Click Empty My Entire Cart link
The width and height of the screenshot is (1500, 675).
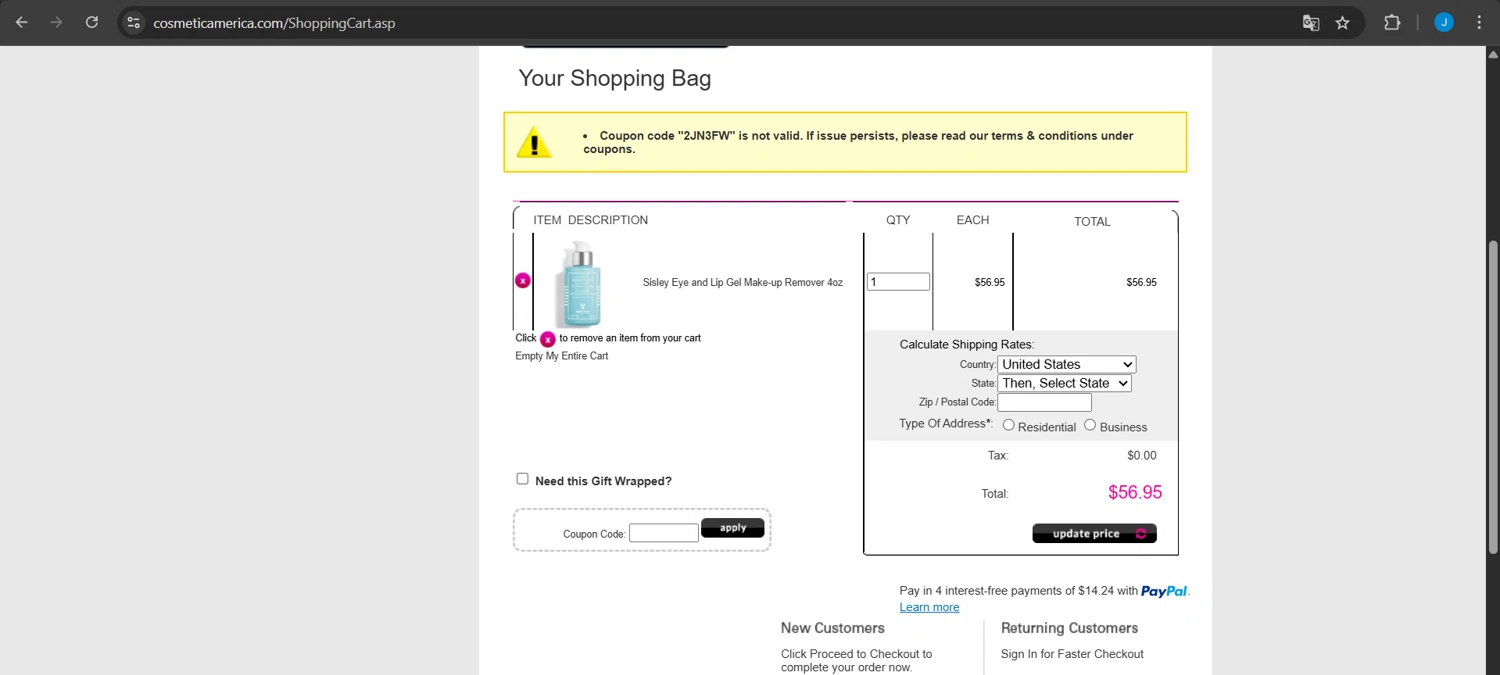click(x=562, y=356)
